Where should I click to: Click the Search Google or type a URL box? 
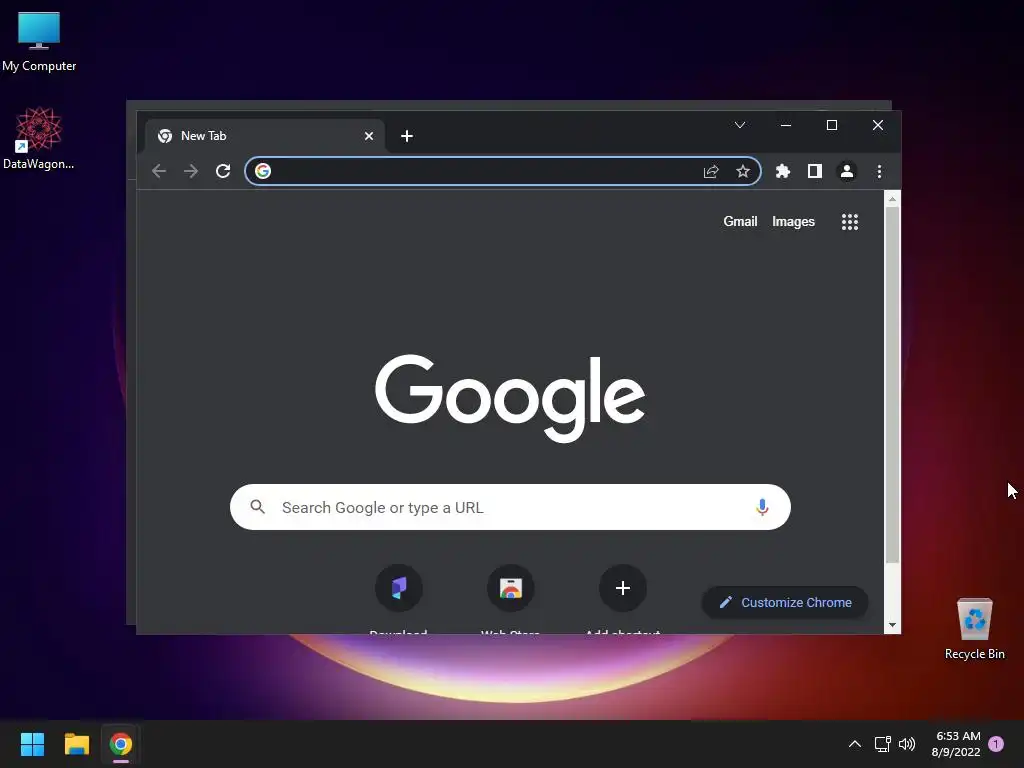(x=510, y=507)
